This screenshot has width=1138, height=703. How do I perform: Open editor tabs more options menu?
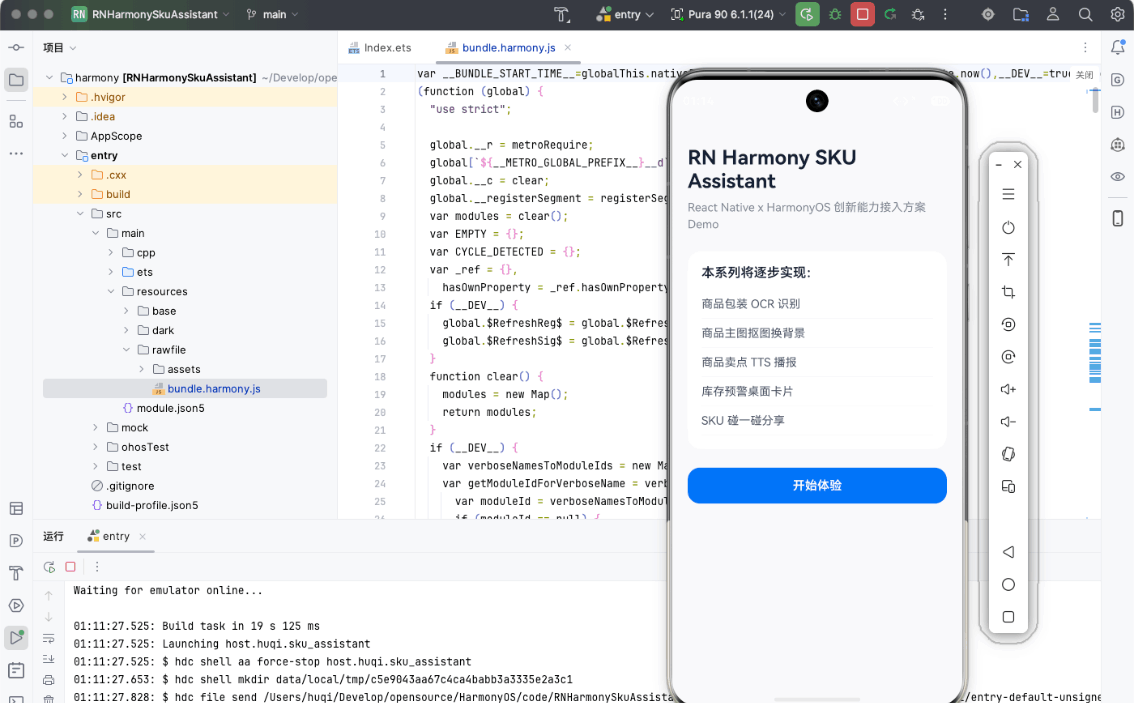coord(1085,48)
